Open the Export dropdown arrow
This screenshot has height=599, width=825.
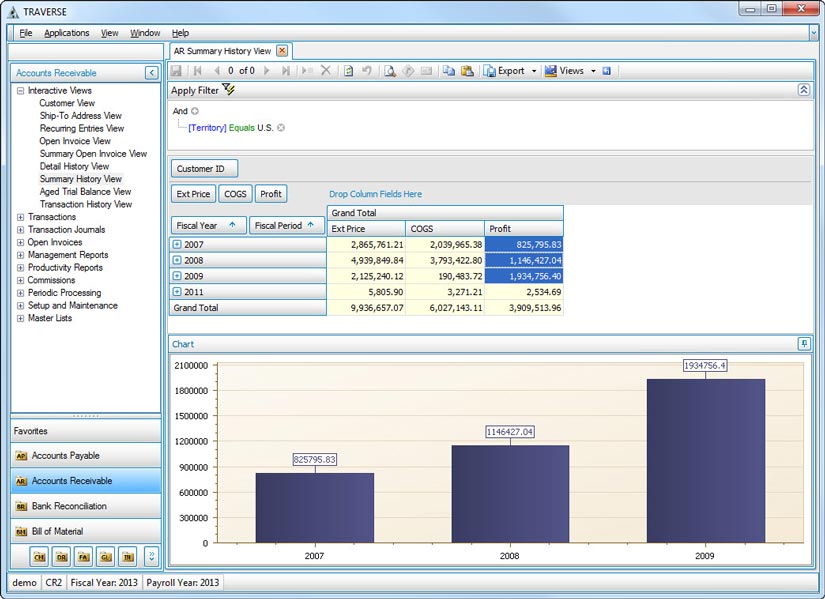[x=534, y=71]
